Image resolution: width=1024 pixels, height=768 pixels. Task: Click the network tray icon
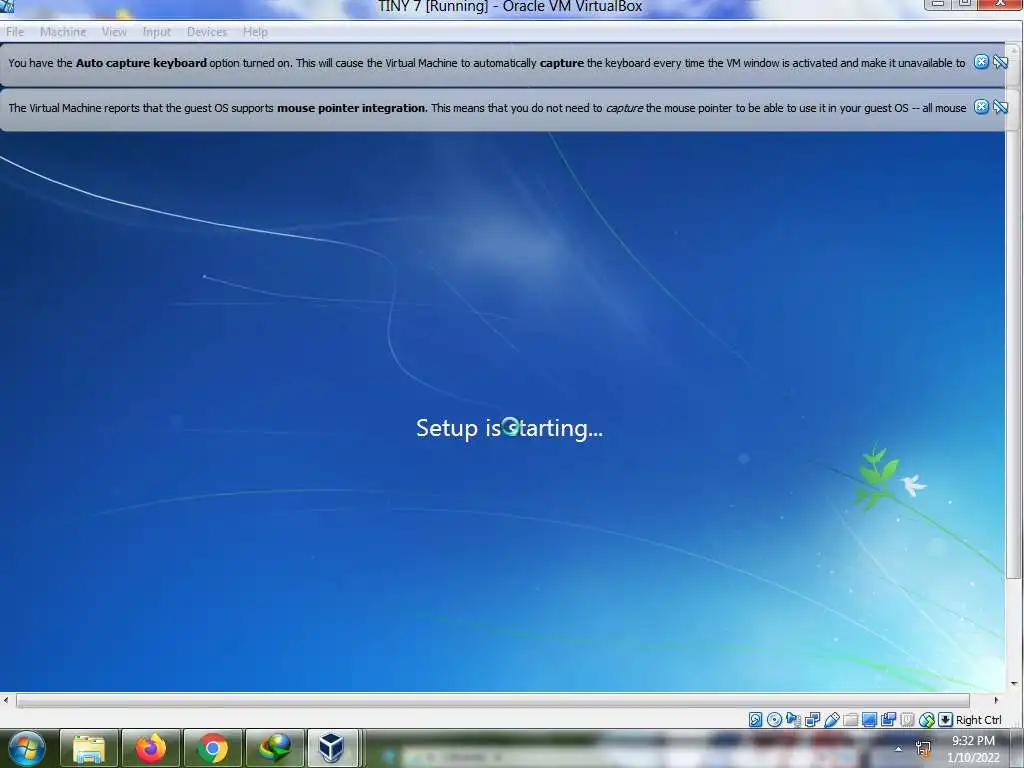(923, 749)
